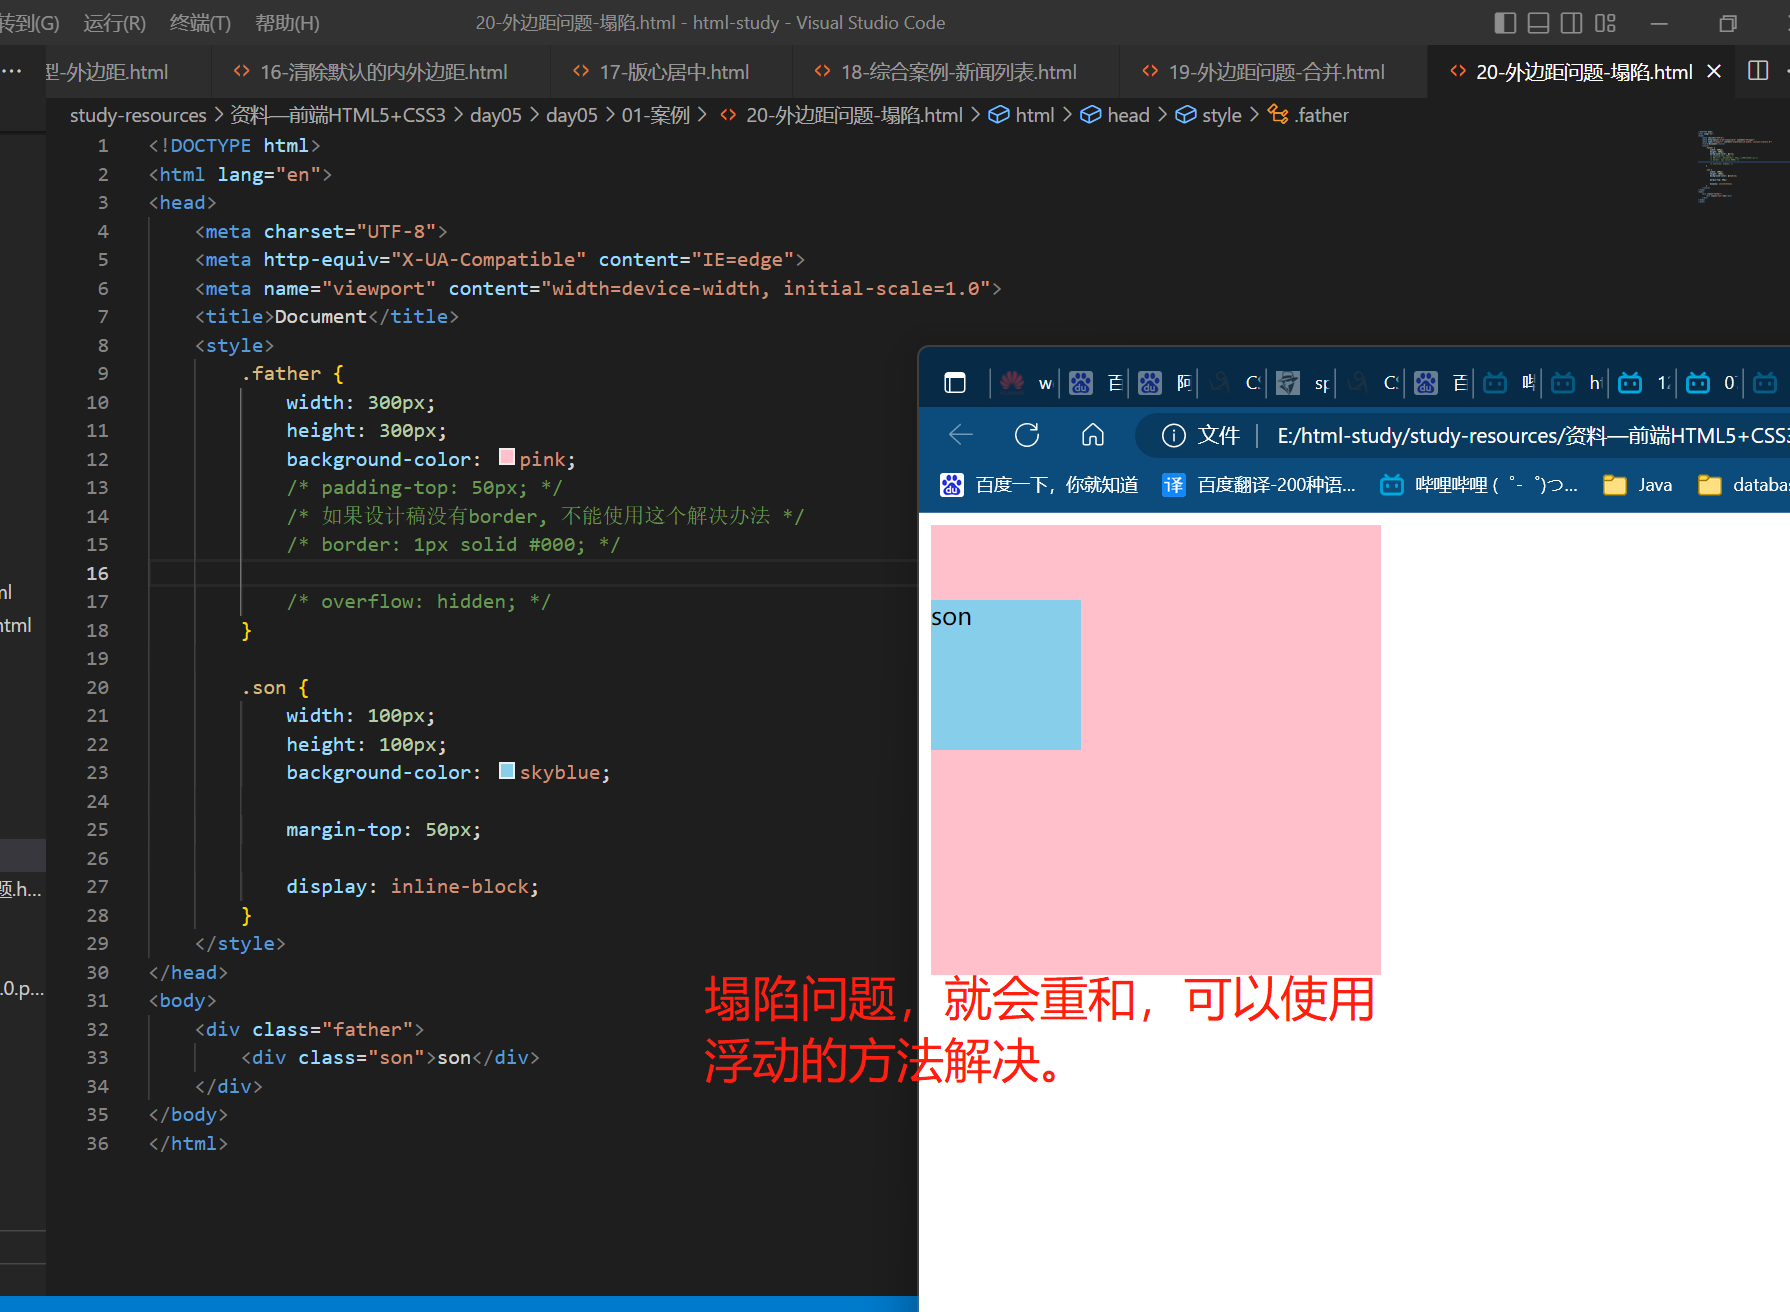
Task: Click the .son selector on line 20
Action: coord(264,688)
